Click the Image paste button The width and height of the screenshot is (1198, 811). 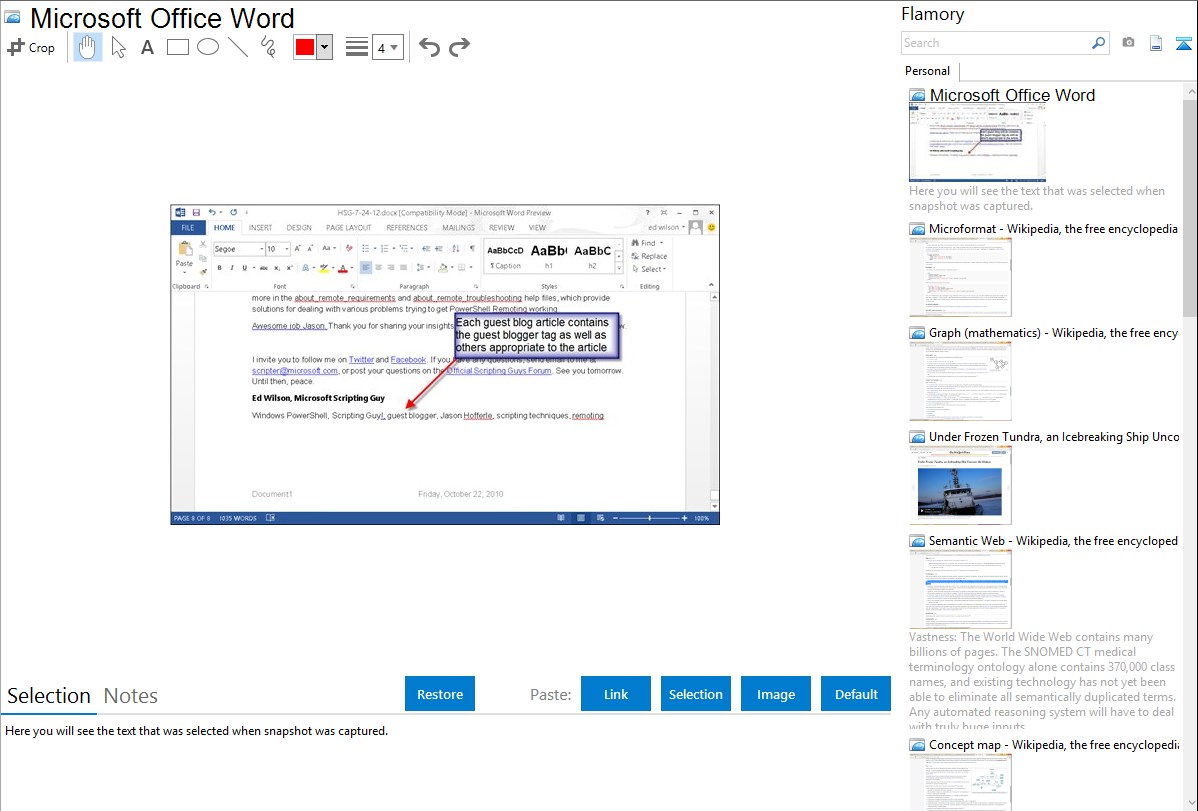[776, 694]
